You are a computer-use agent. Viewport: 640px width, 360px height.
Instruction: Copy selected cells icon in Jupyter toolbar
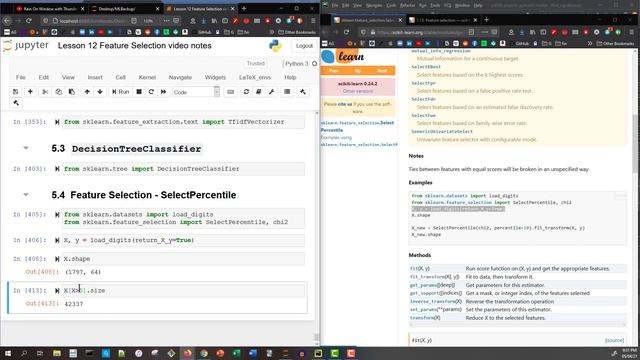point(58,92)
